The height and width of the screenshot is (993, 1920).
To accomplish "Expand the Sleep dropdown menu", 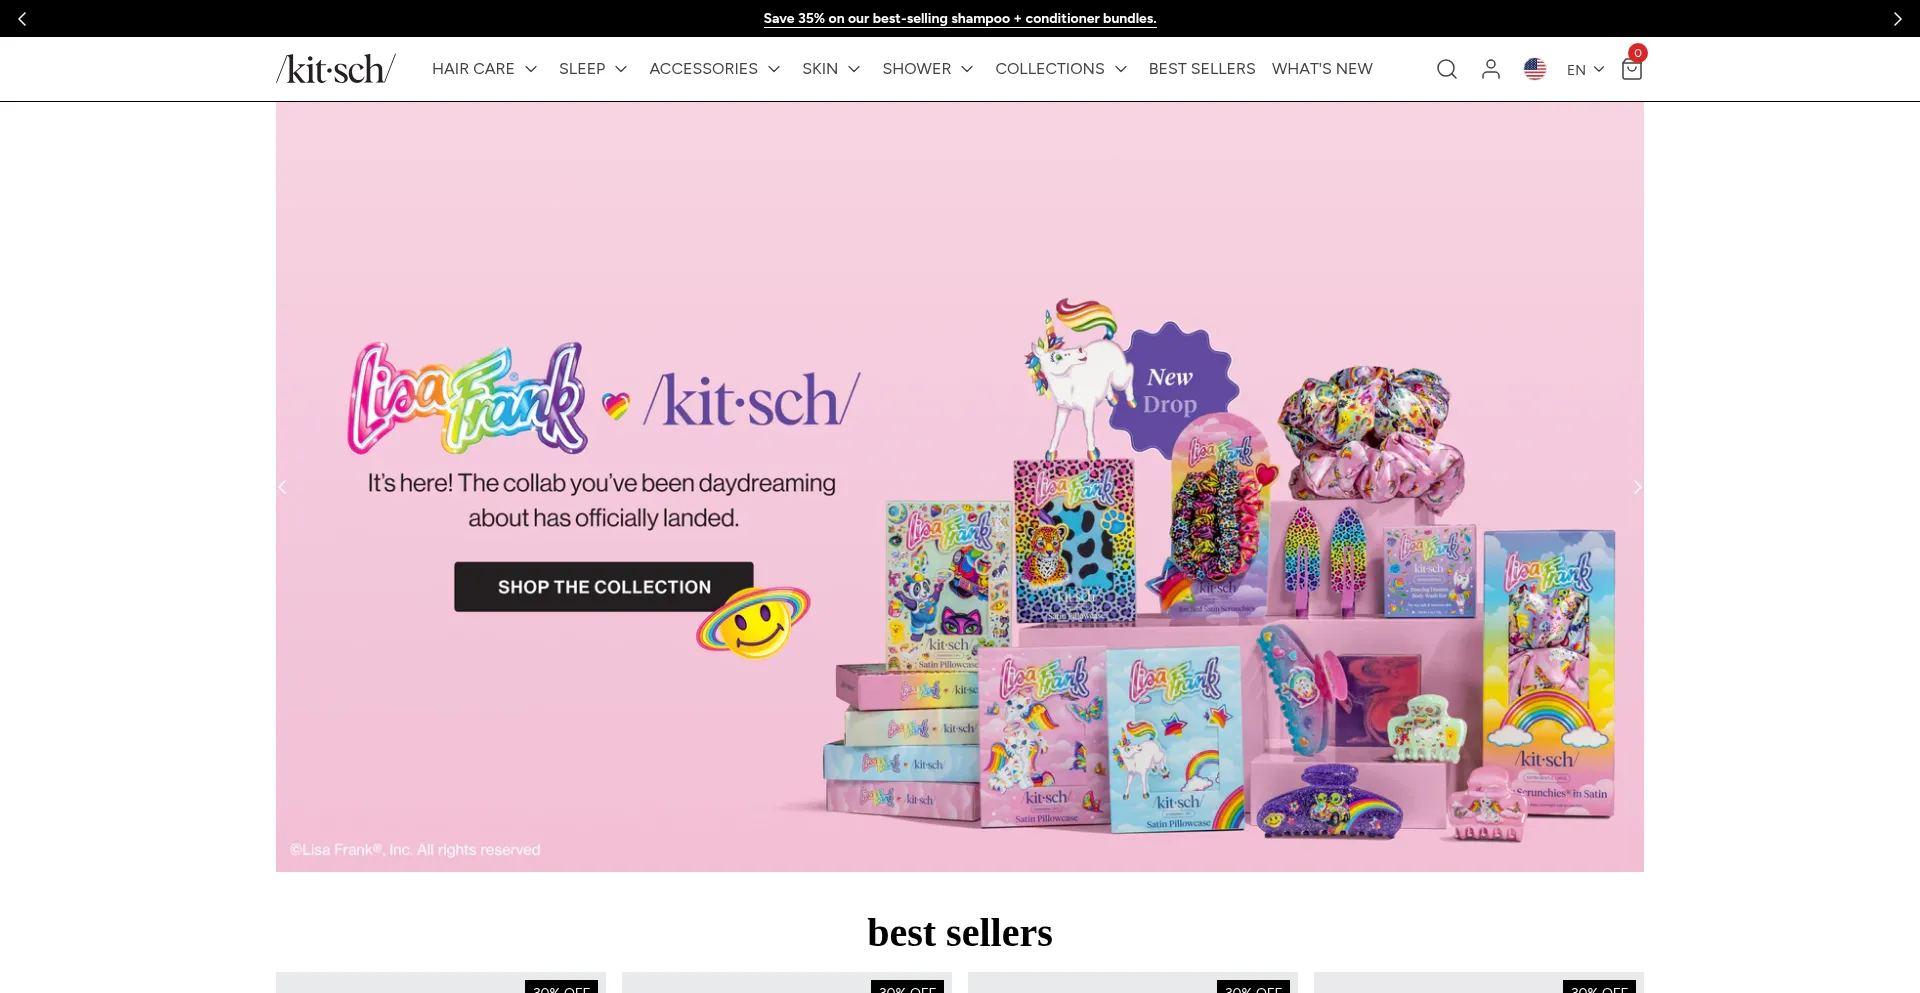I will pyautogui.click(x=593, y=69).
